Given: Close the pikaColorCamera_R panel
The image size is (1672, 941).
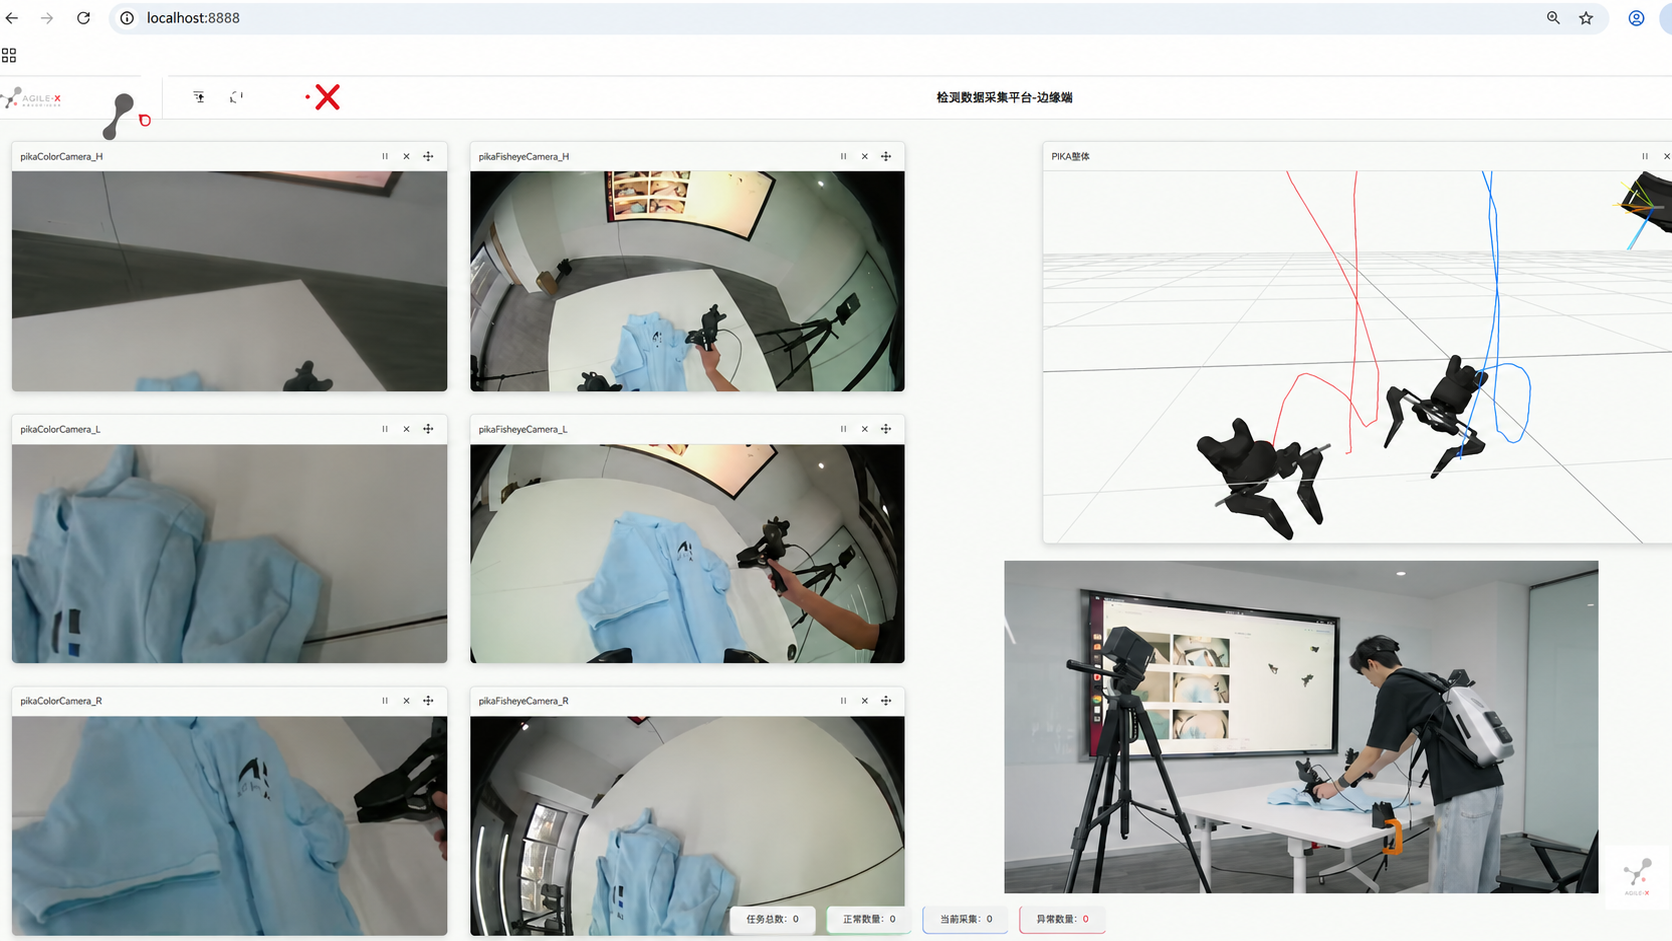Looking at the screenshot, I should 406,701.
